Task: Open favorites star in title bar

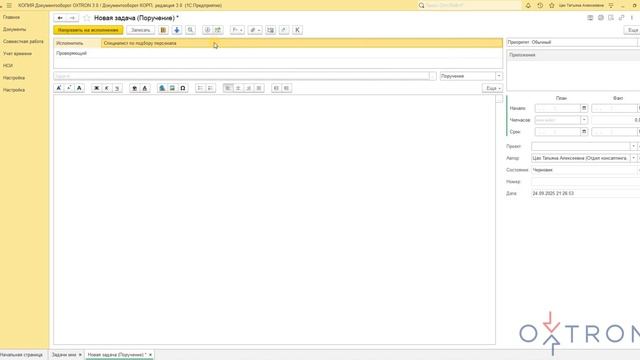Action: pyautogui.click(x=552, y=5)
